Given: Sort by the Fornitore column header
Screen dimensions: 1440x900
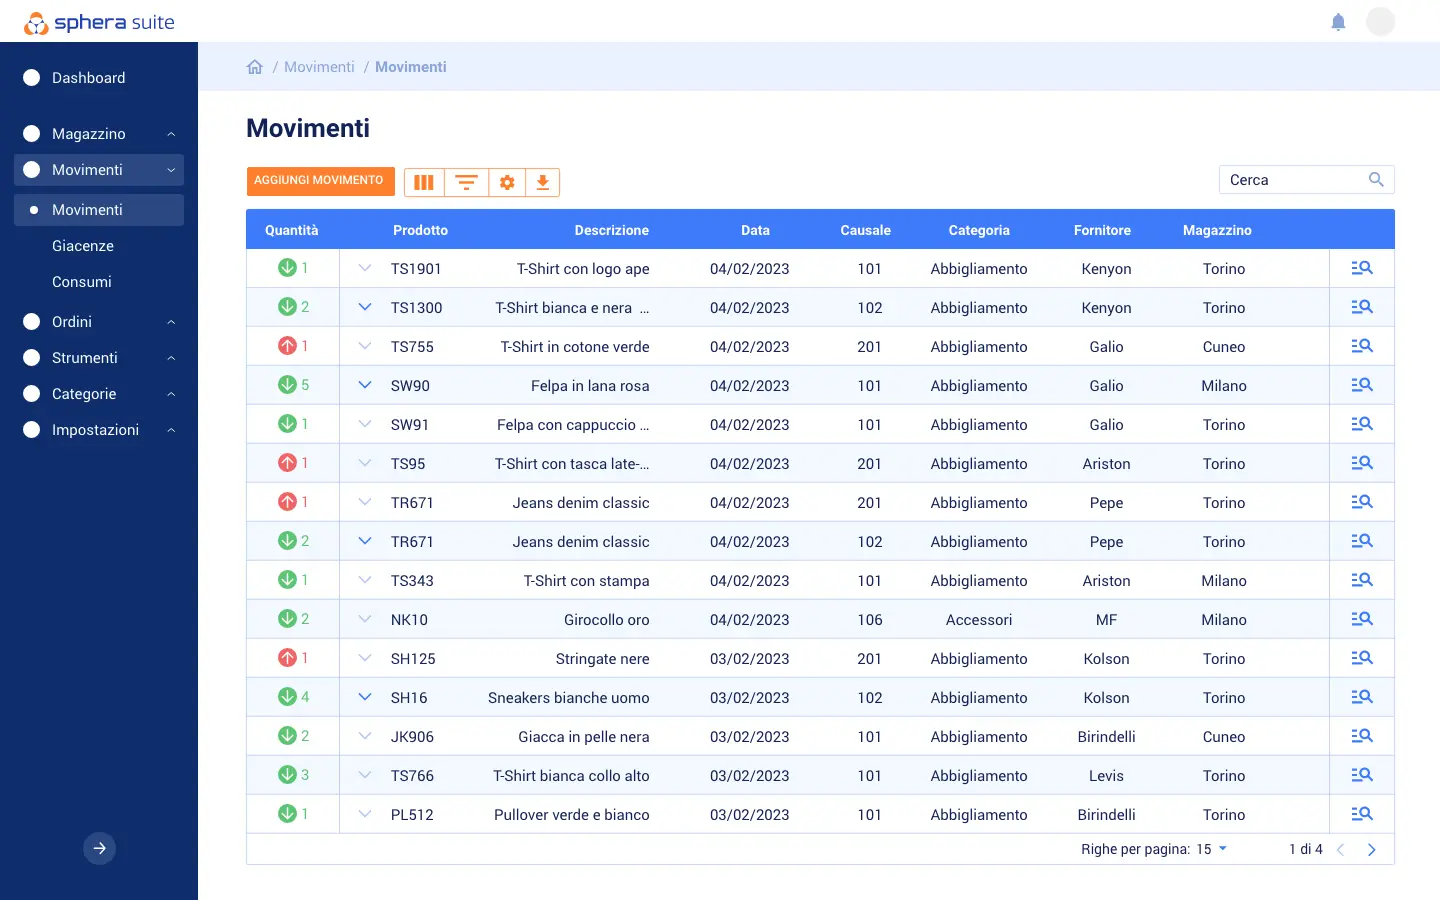Looking at the screenshot, I should pyautogui.click(x=1102, y=230).
